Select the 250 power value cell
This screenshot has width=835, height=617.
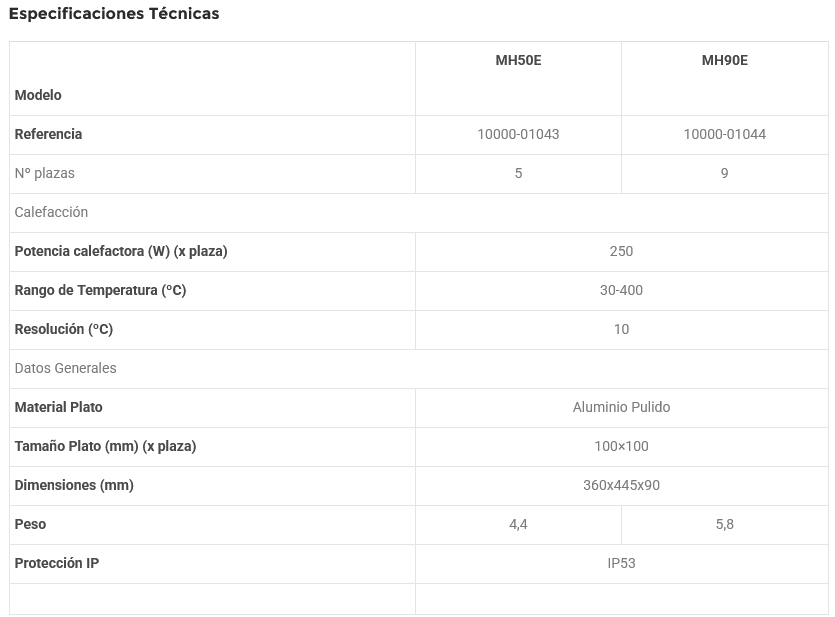click(621, 251)
